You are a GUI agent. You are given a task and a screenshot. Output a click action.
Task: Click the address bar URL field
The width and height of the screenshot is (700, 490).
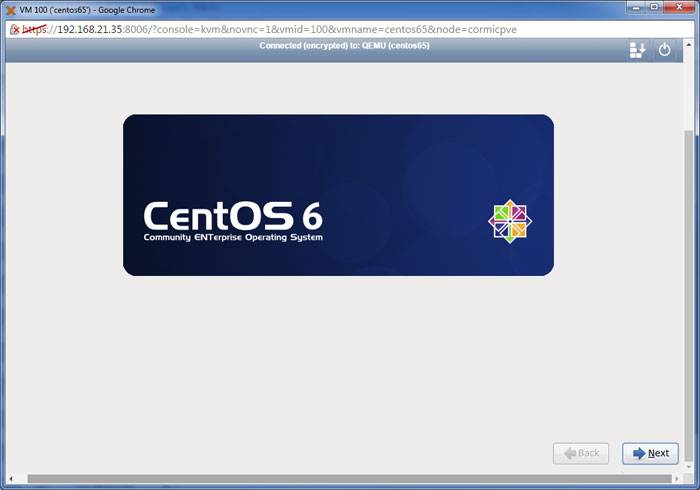point(350,29)
